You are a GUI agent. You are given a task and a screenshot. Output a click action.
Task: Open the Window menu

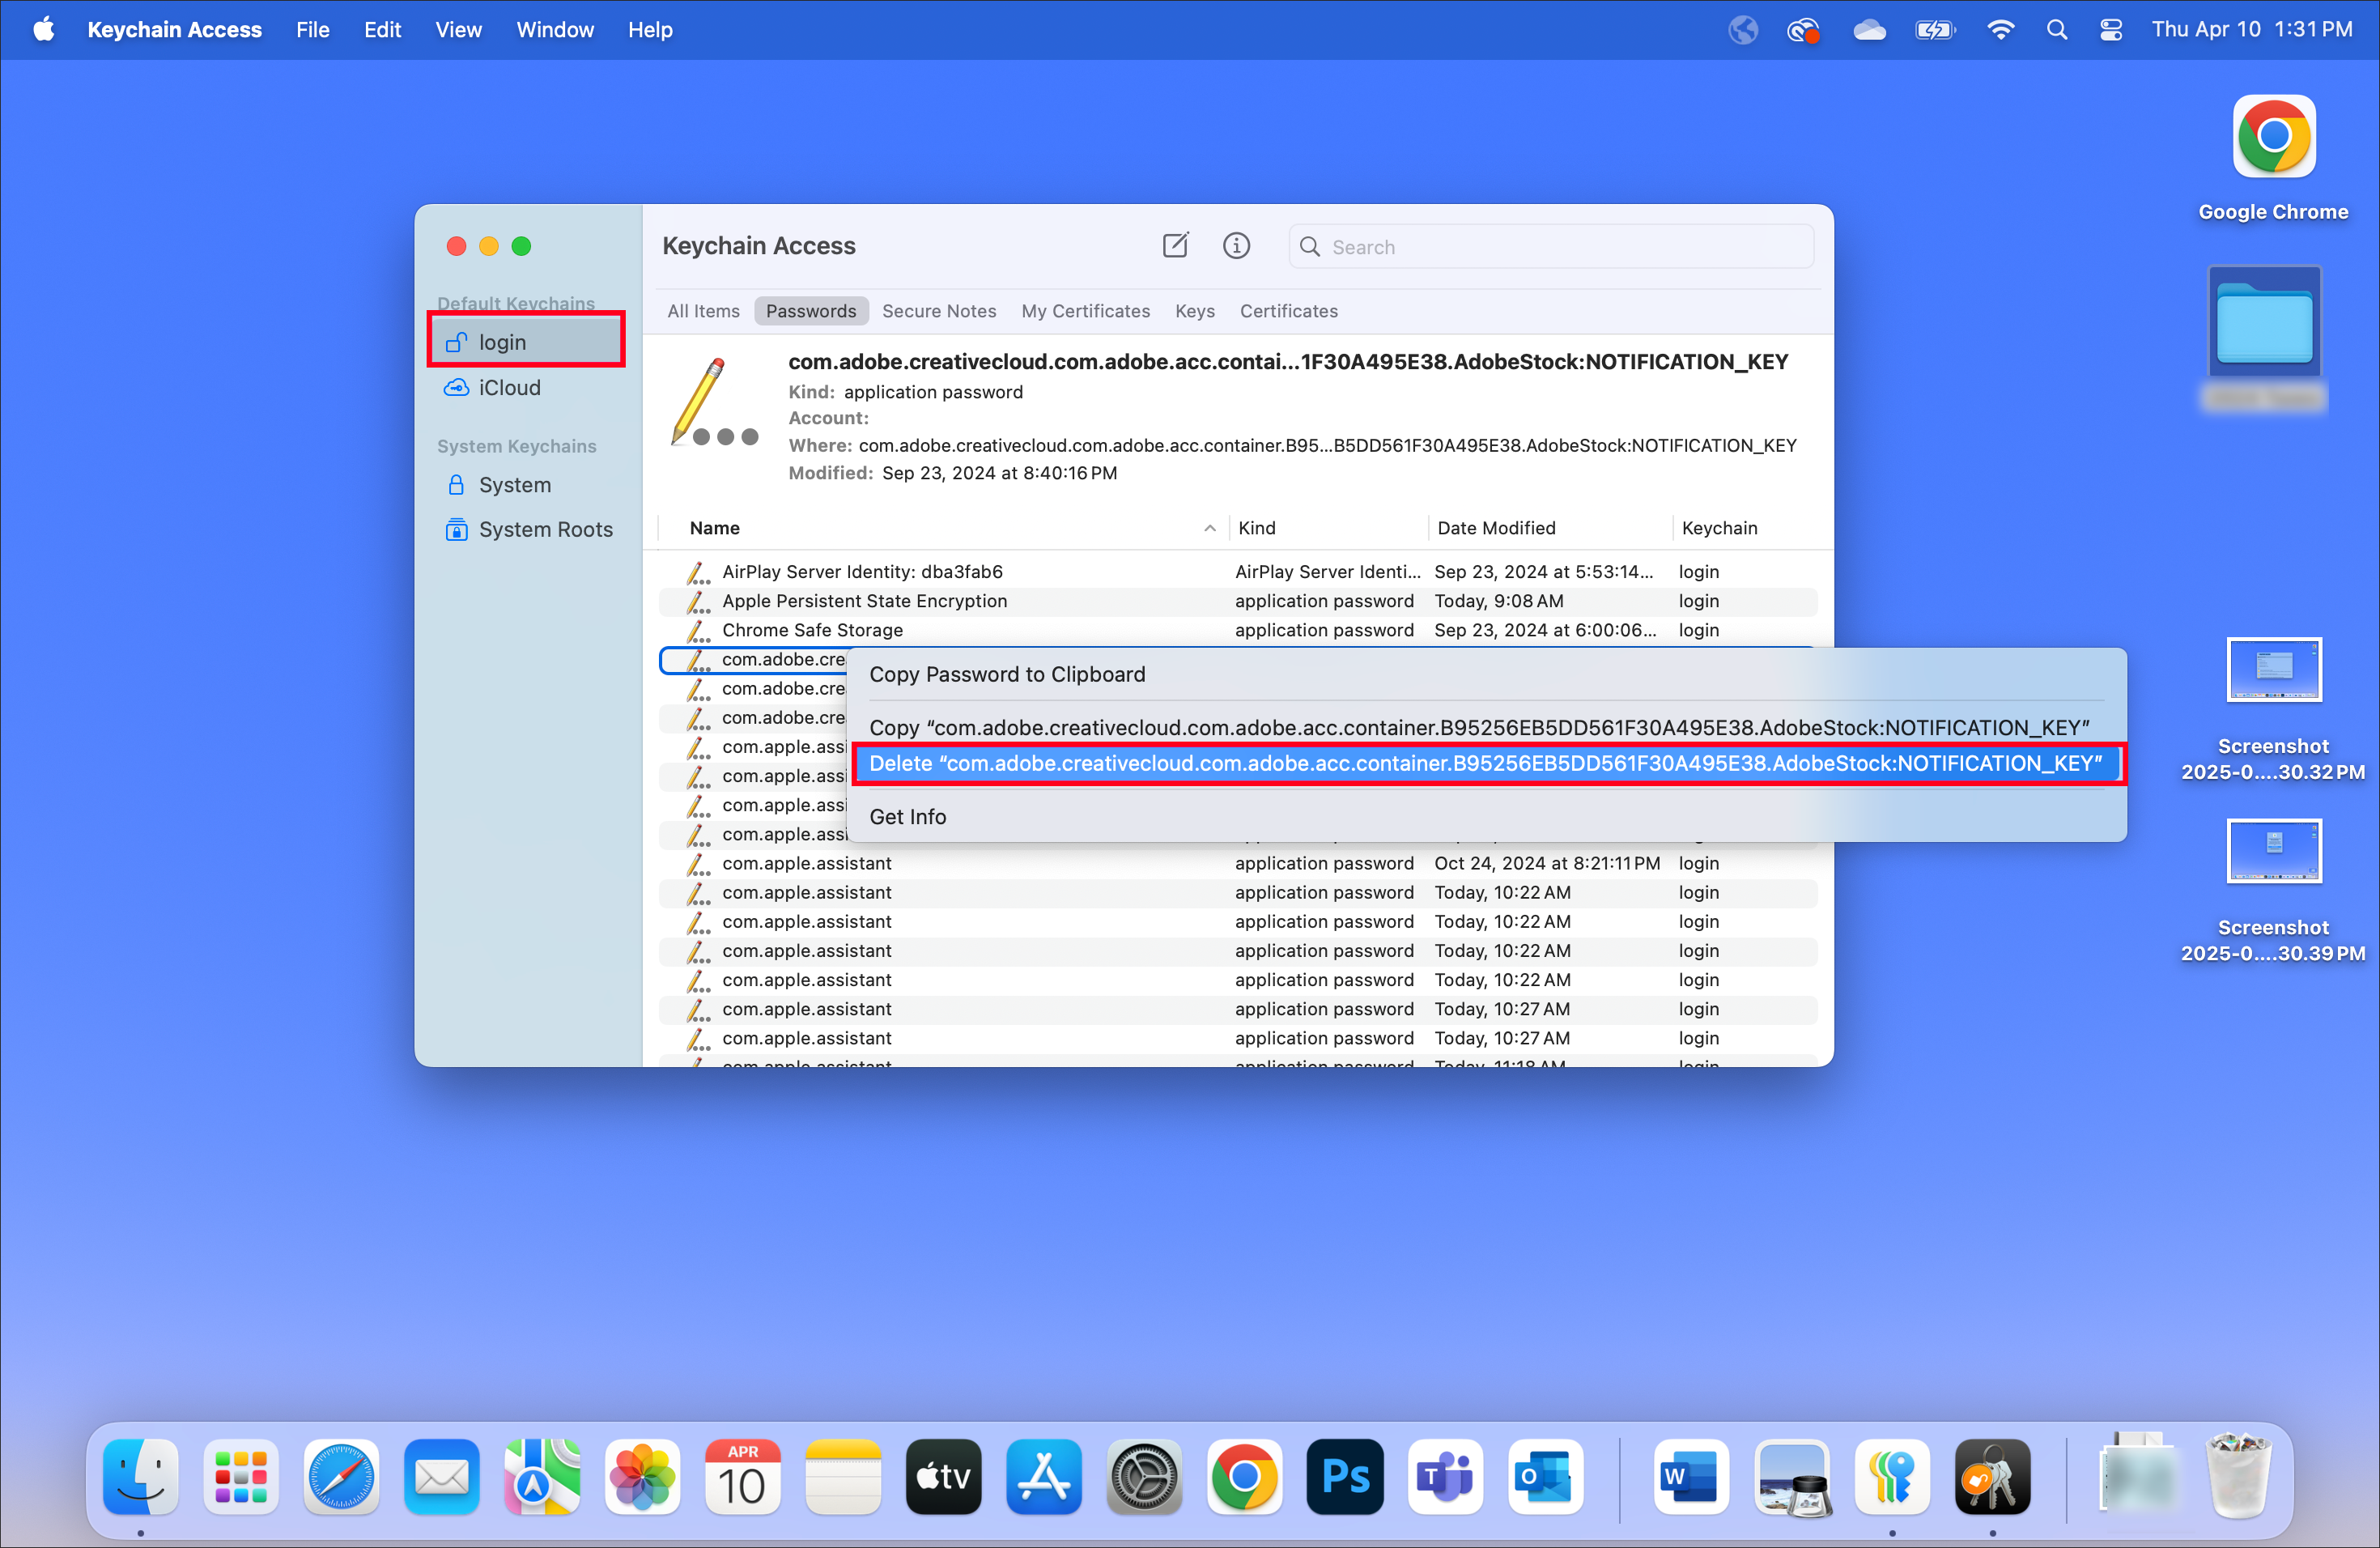[555, 29]
